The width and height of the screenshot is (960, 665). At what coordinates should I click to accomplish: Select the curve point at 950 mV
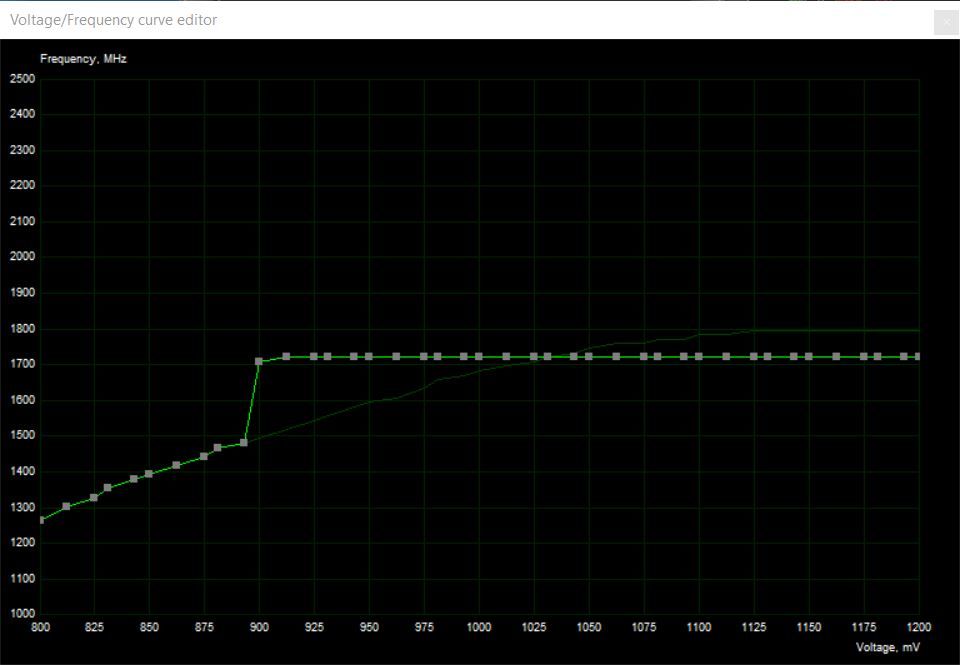click(369, 356)
